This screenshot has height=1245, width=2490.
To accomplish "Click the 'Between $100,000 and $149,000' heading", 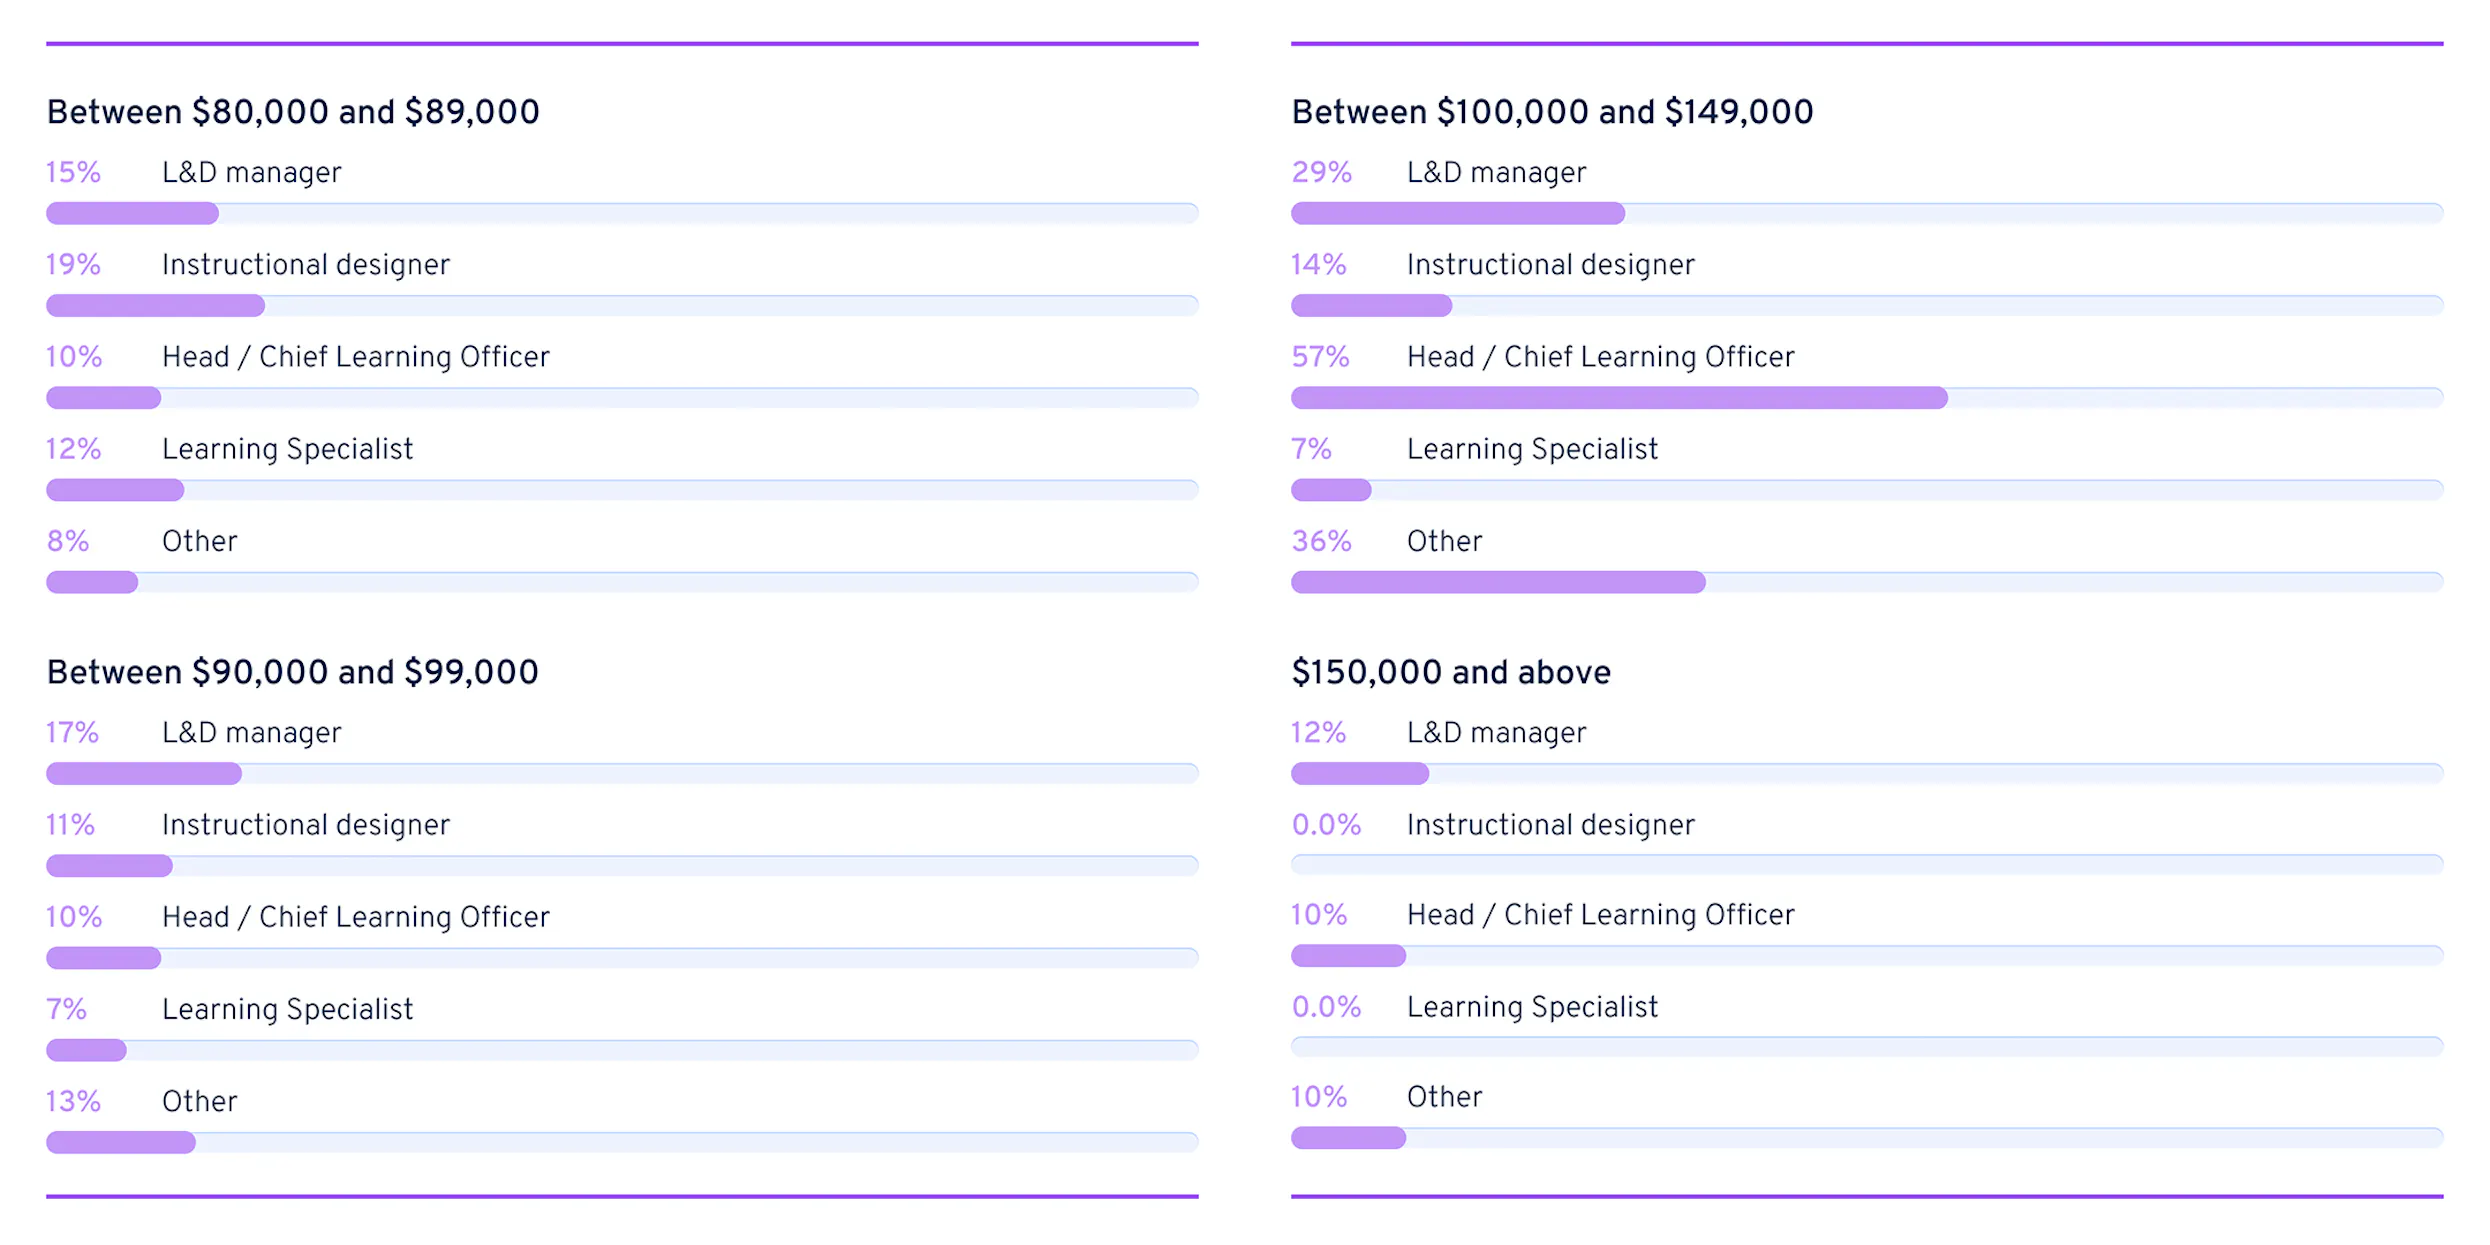I will click(x=1552, y=112).
